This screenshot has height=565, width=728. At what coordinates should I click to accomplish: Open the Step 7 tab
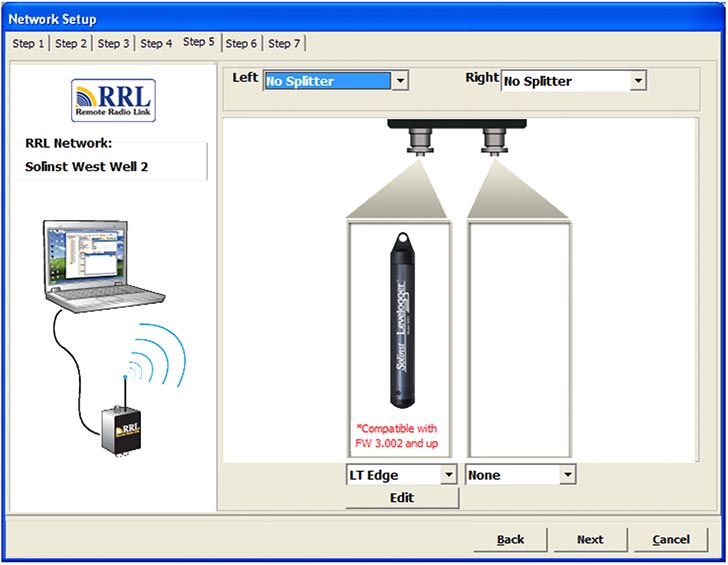pyautogui.click(x=284, y=43)
